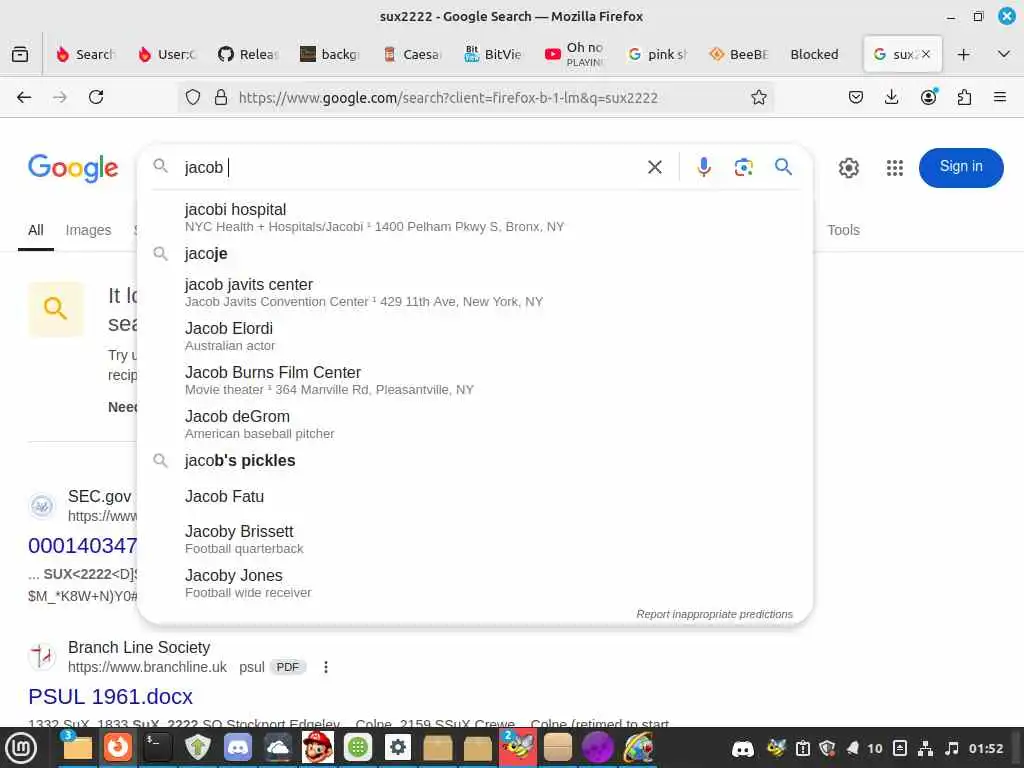Choose the Jacob Burns Film Center suggestion

(x=475, y=380)
